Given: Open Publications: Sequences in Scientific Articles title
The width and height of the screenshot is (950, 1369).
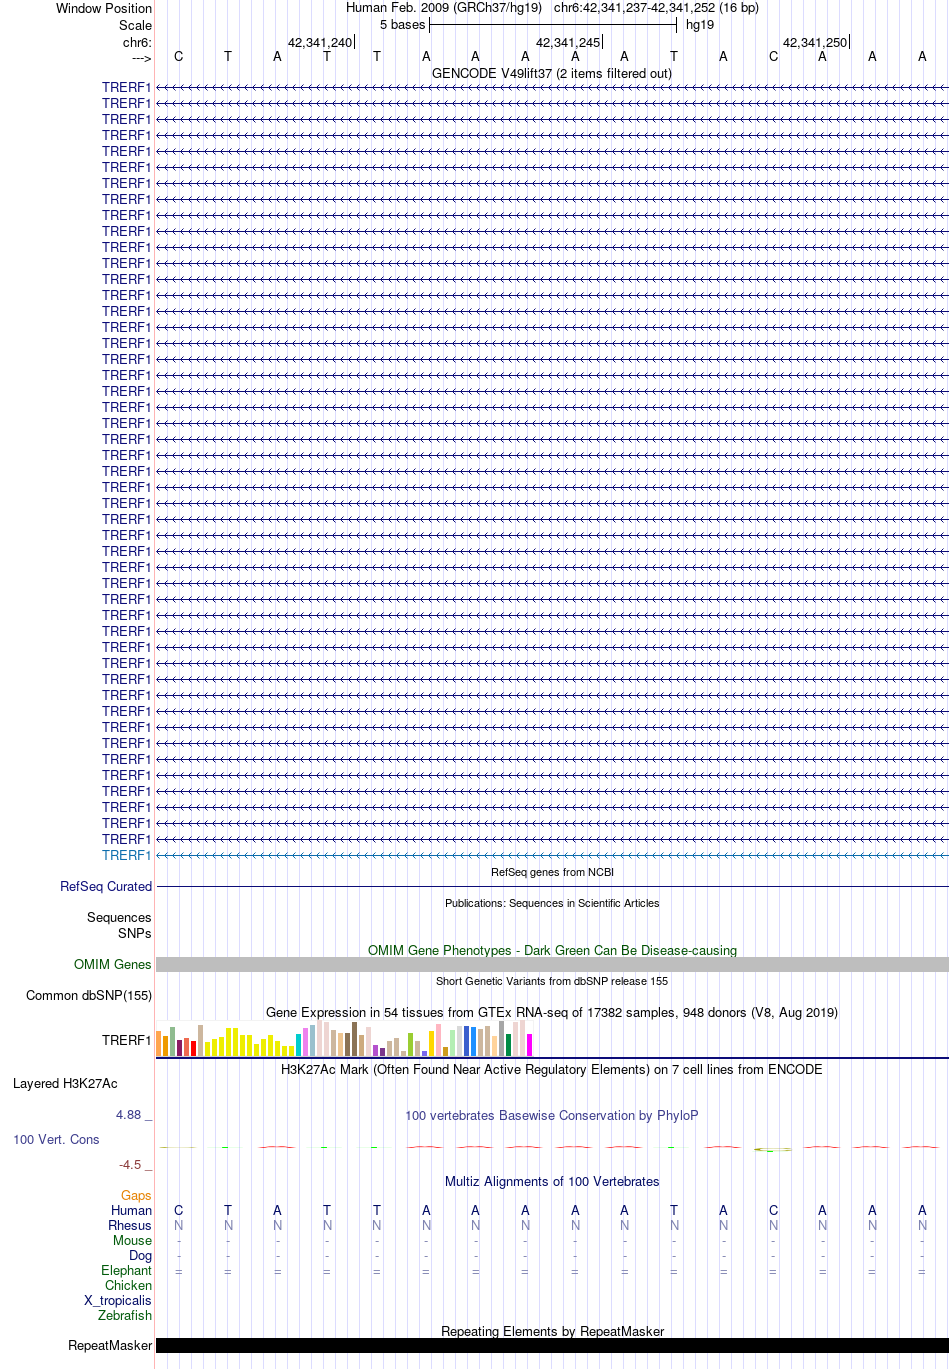Looking at the screenshot, I should [552, 903].
